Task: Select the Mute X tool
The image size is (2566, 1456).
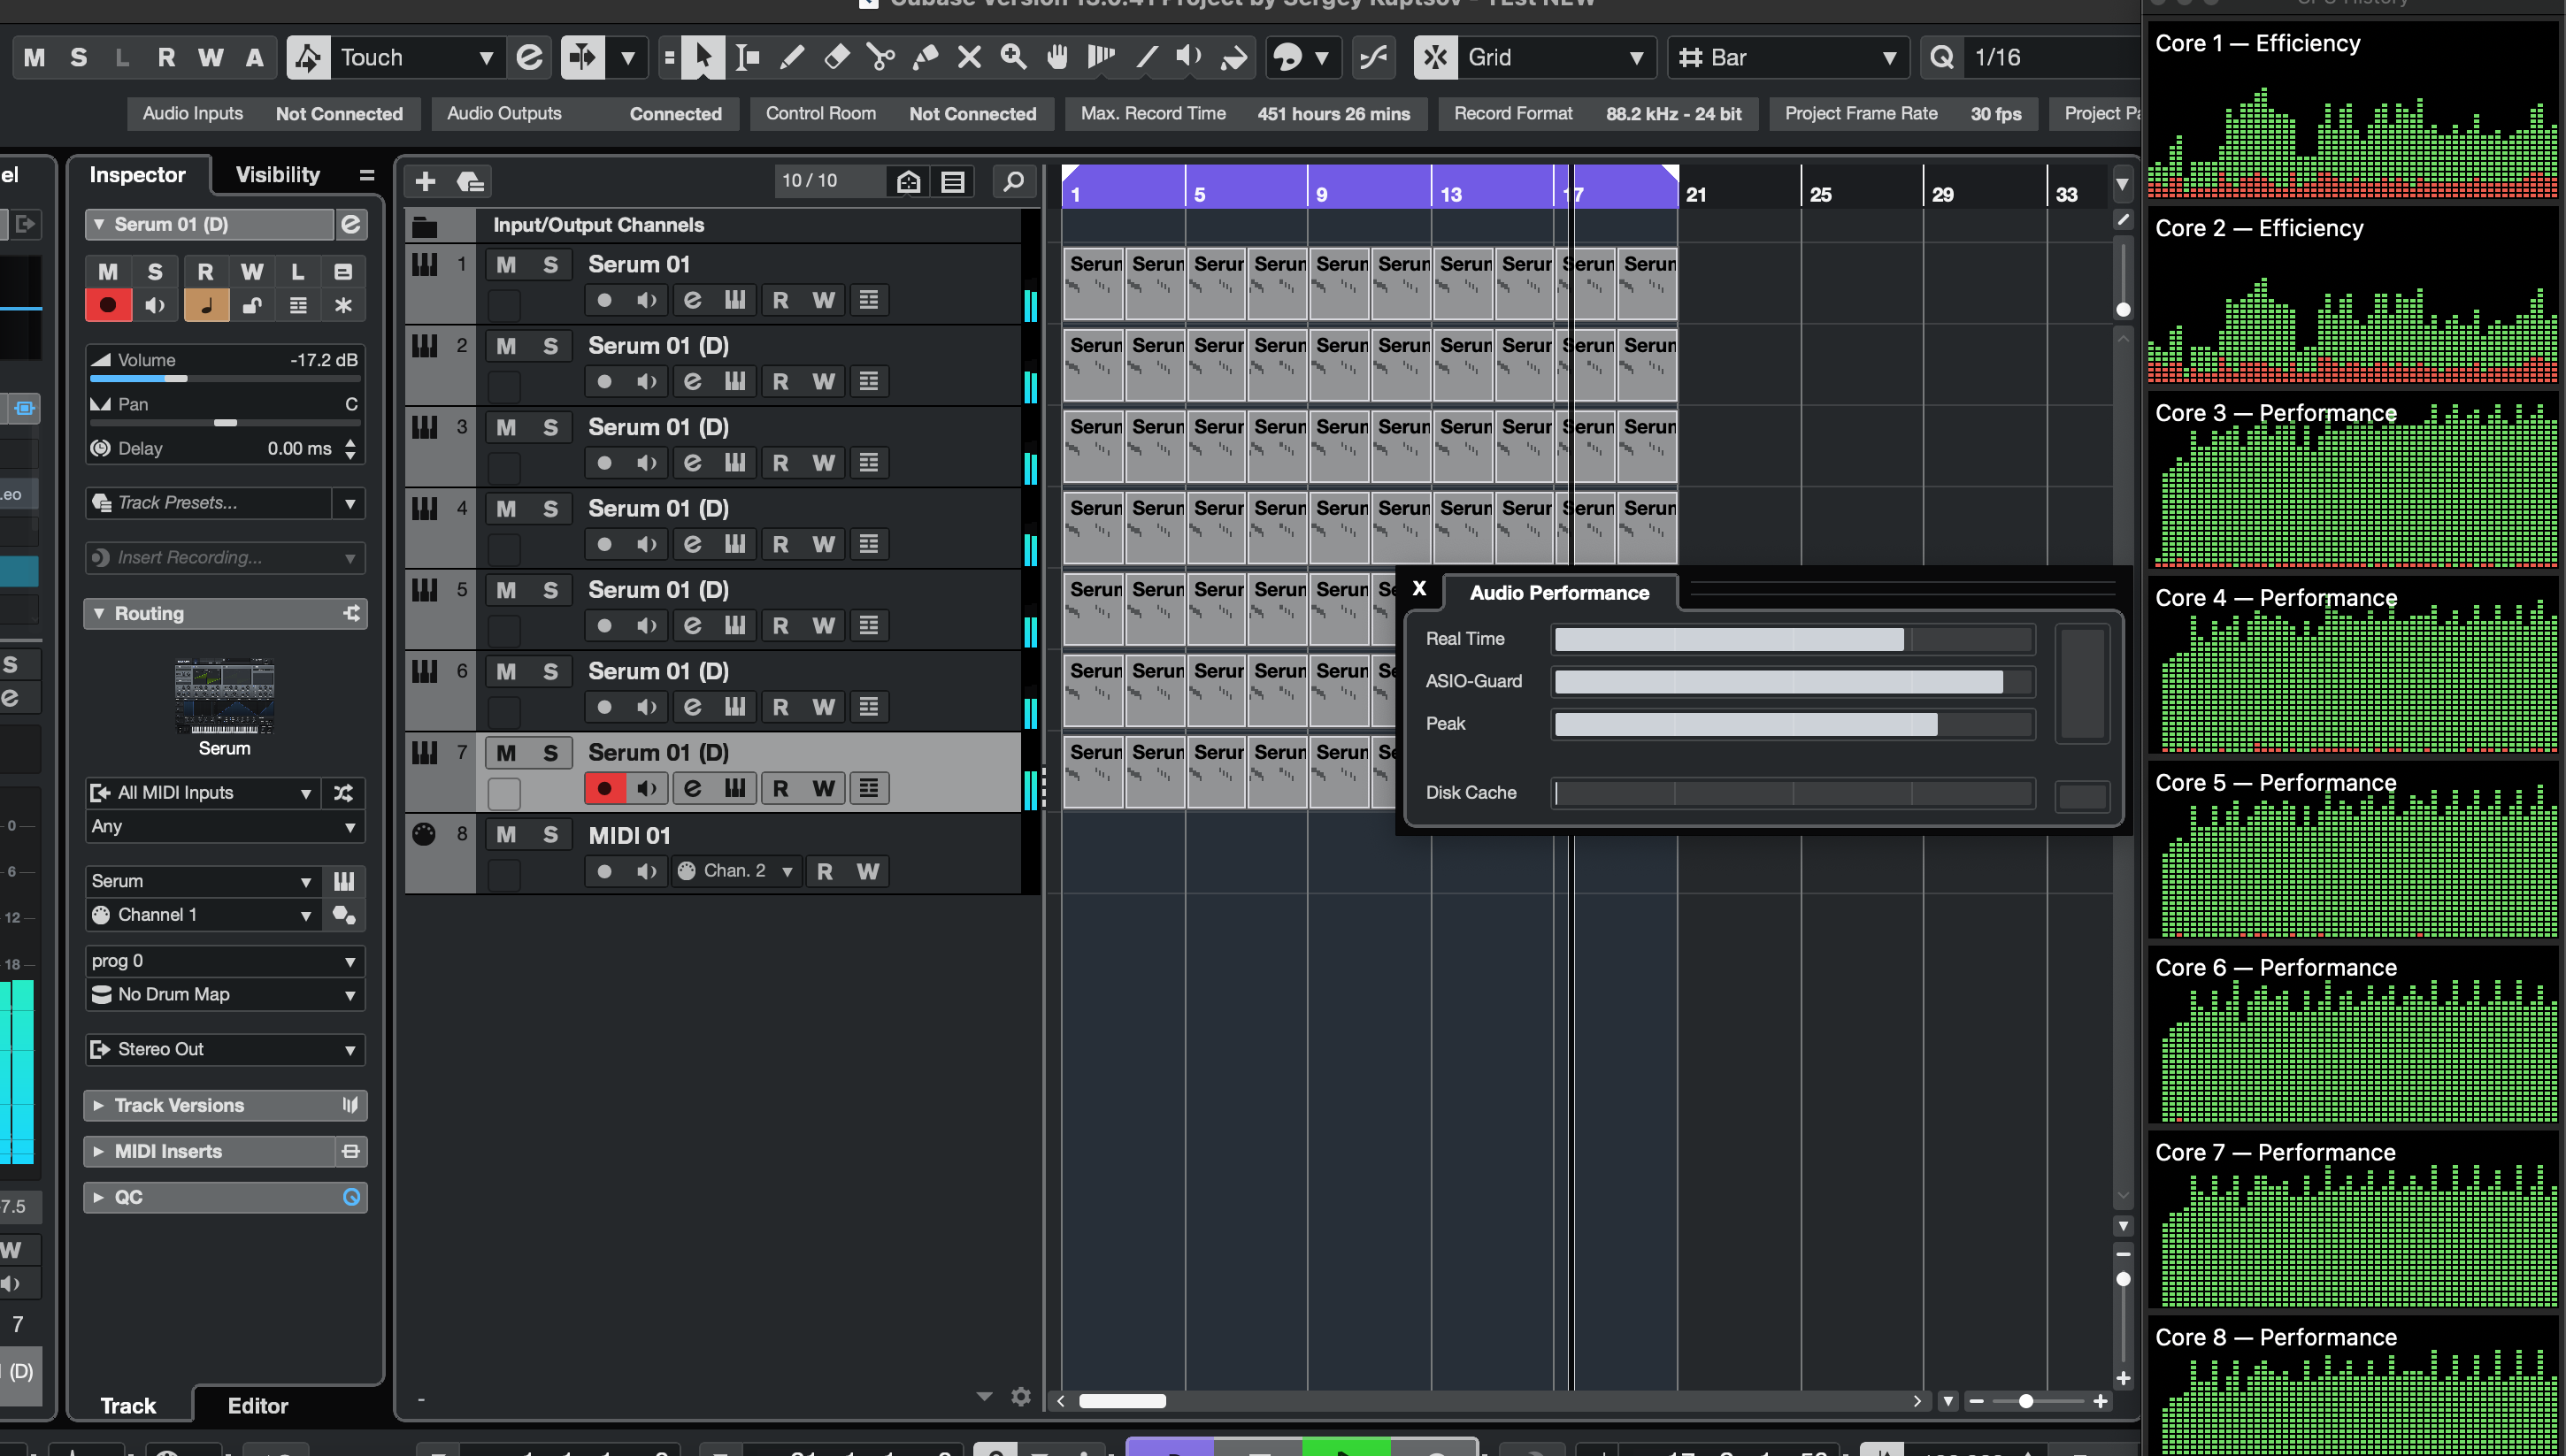Action: 968,57
